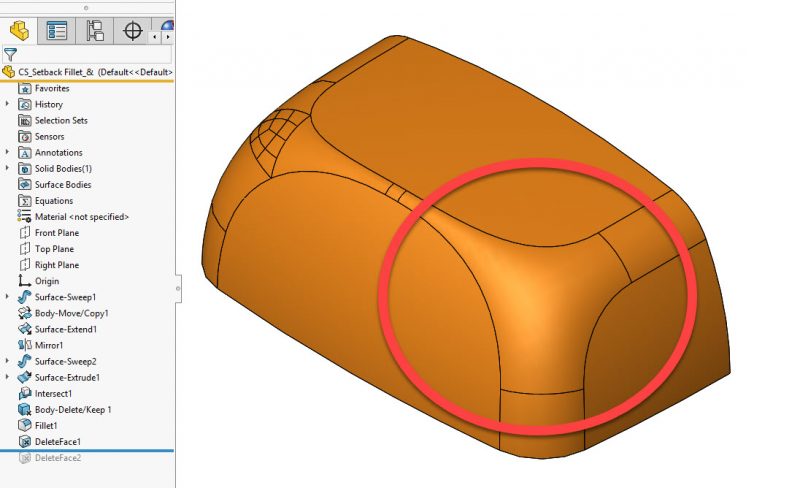Expand the Surface-Sweep1 feature
This screenshot has height=488, width=800.
pos(8,297)
